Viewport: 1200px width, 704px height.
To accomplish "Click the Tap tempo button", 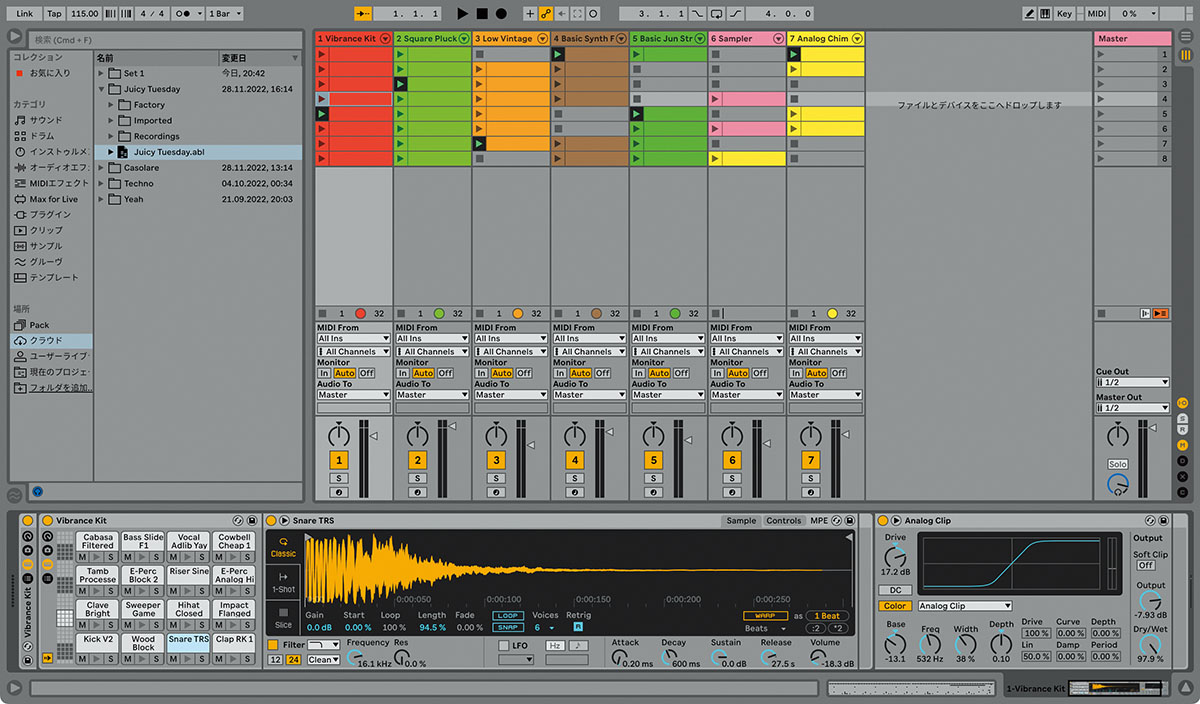I will (x=55, y=14).
